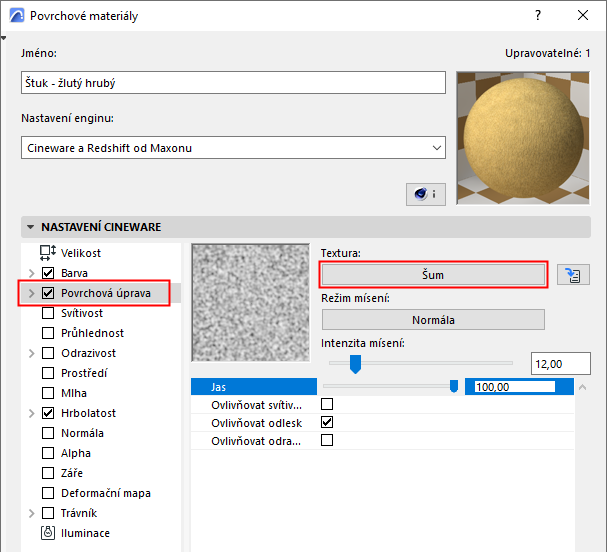
Task: Enable the Odrazivost checkbox
Action: (48, 353)
